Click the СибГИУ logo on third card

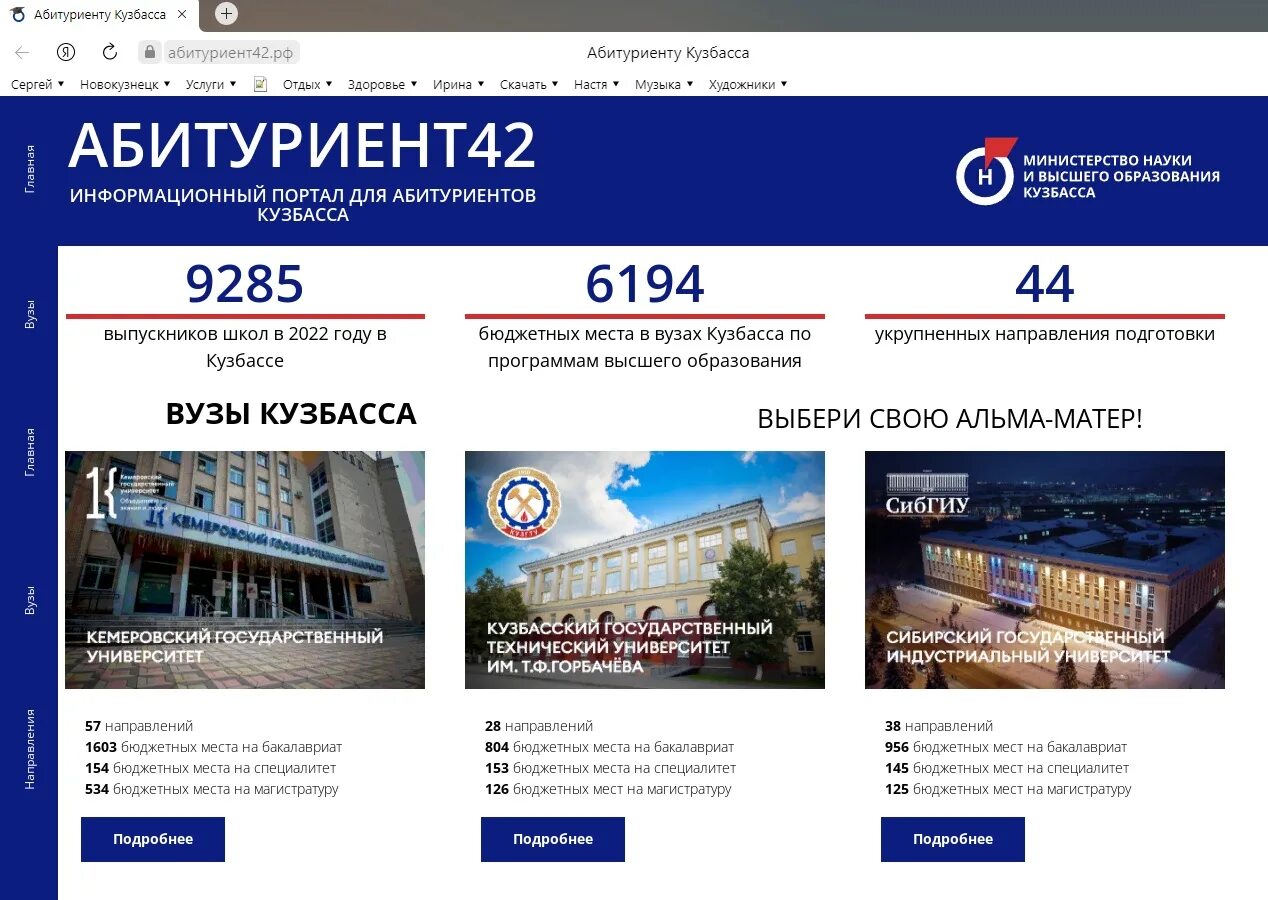pyautogui.click(x=927, y=492)
